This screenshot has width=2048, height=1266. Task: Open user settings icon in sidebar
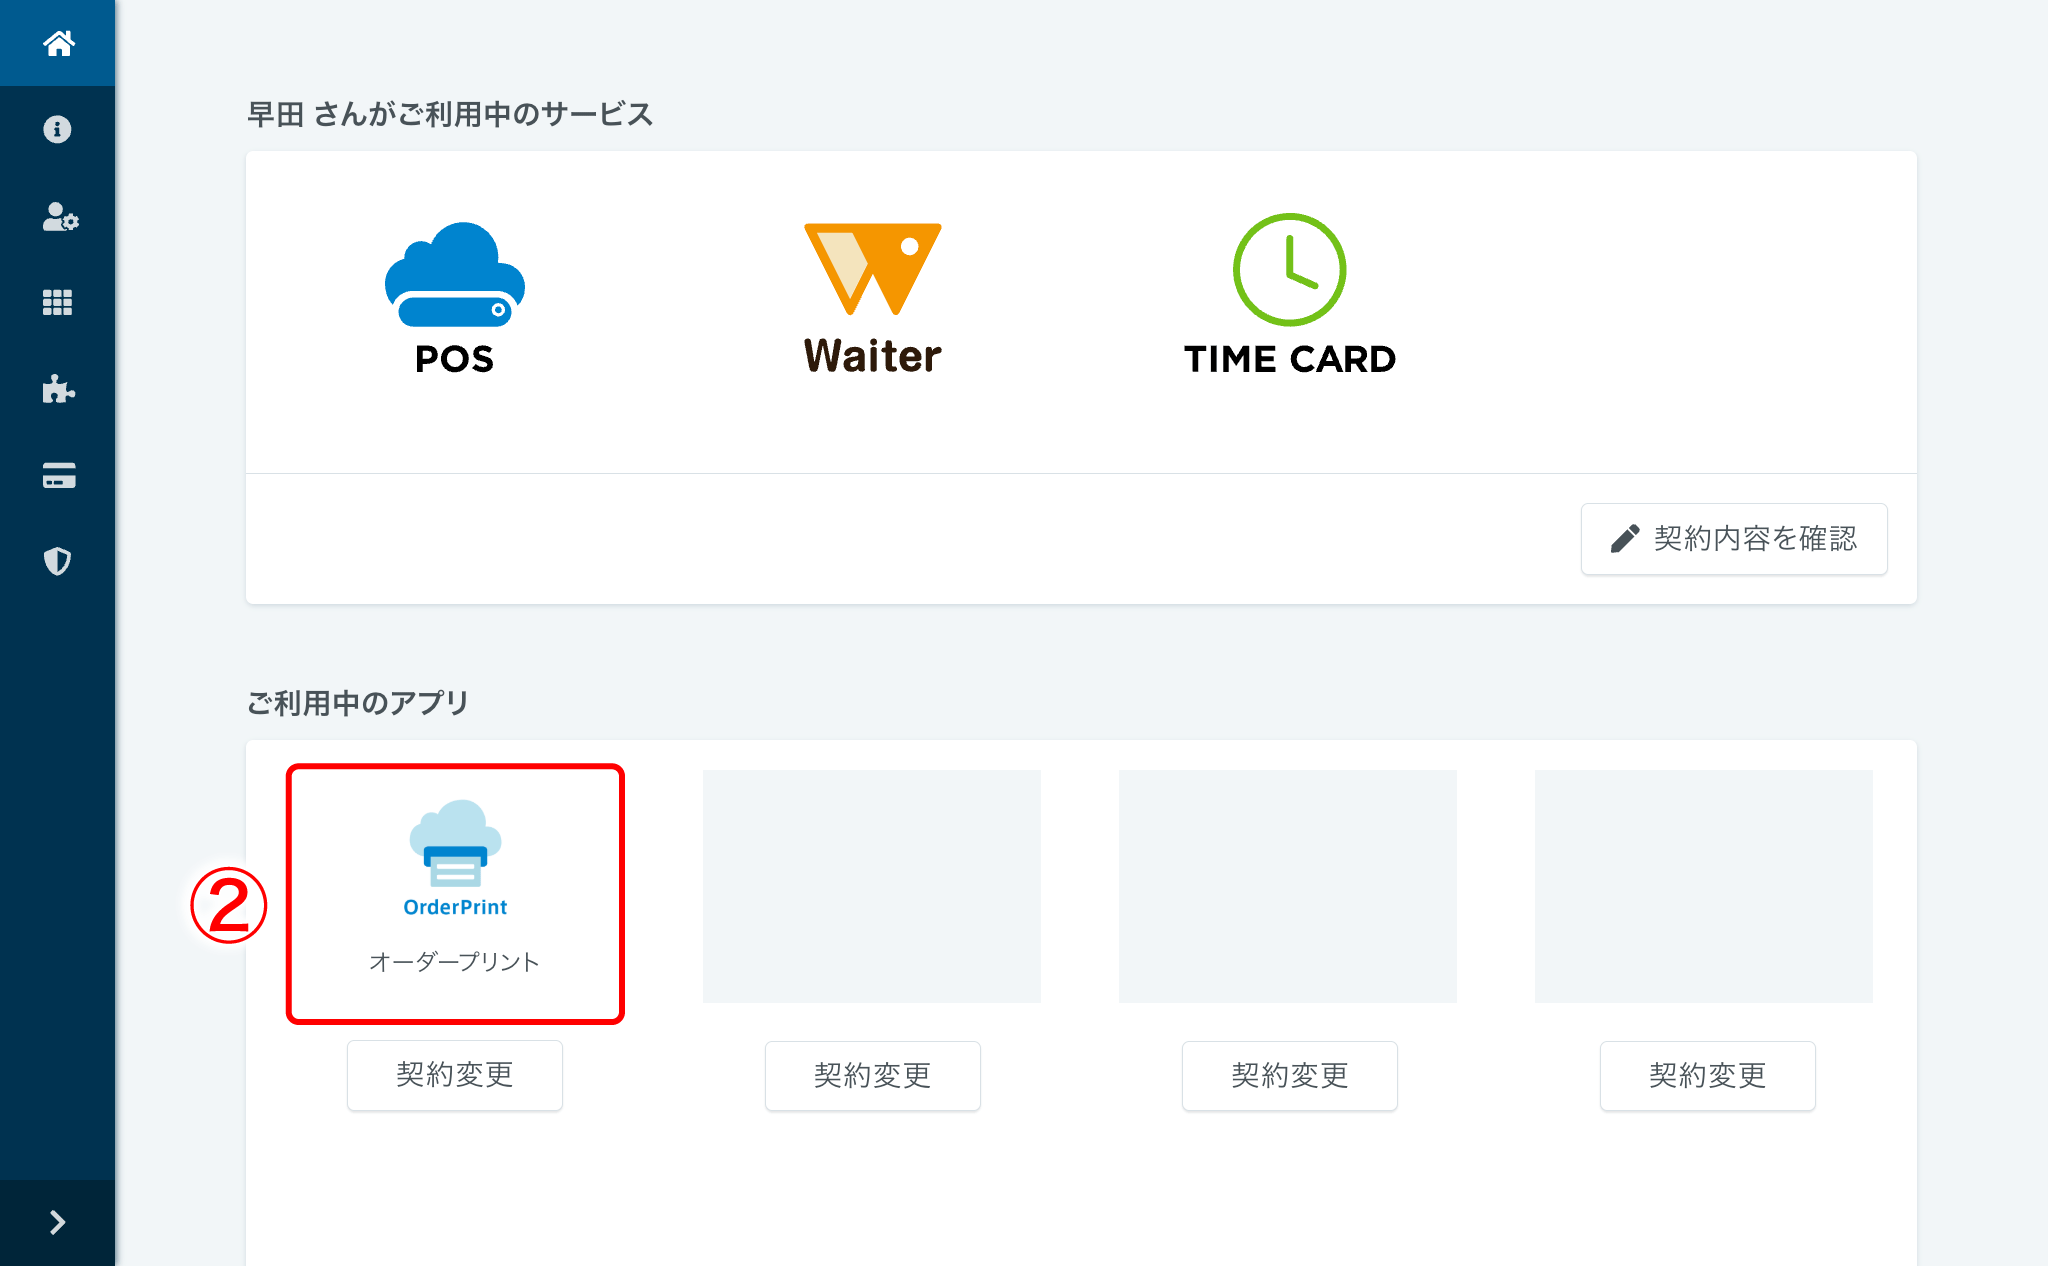tap(58, 216)
